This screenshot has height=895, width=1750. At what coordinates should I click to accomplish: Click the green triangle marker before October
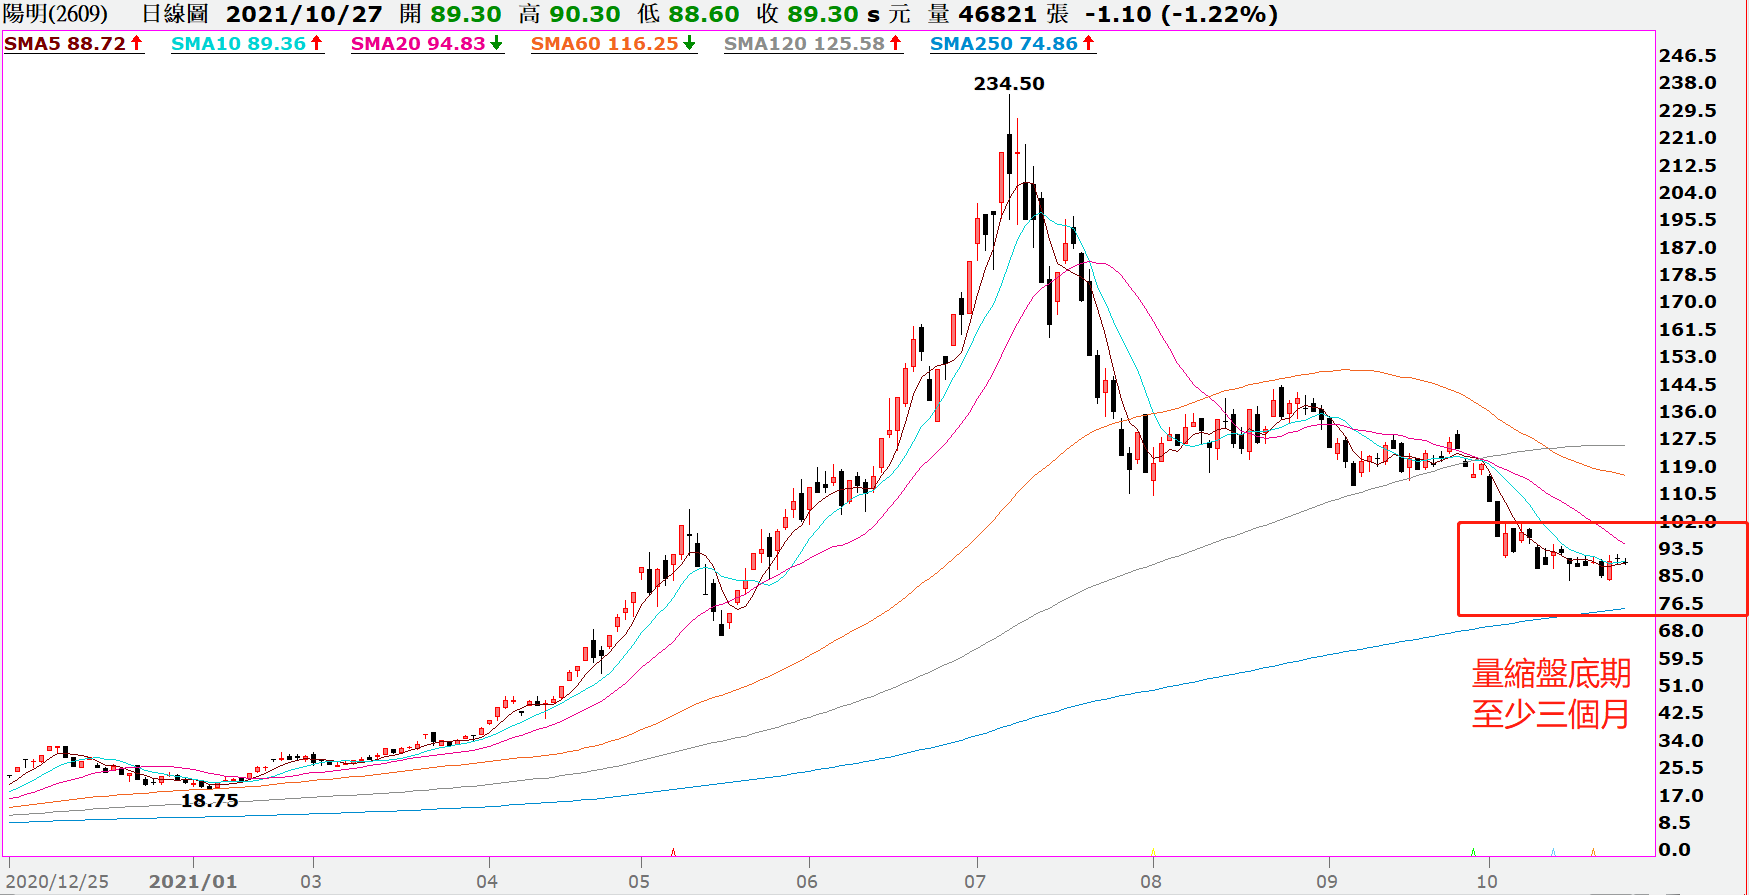(x=1473, y=852)
